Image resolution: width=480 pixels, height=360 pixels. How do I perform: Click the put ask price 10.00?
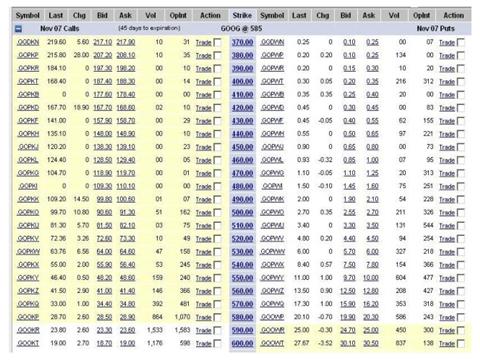pos(371,278)
